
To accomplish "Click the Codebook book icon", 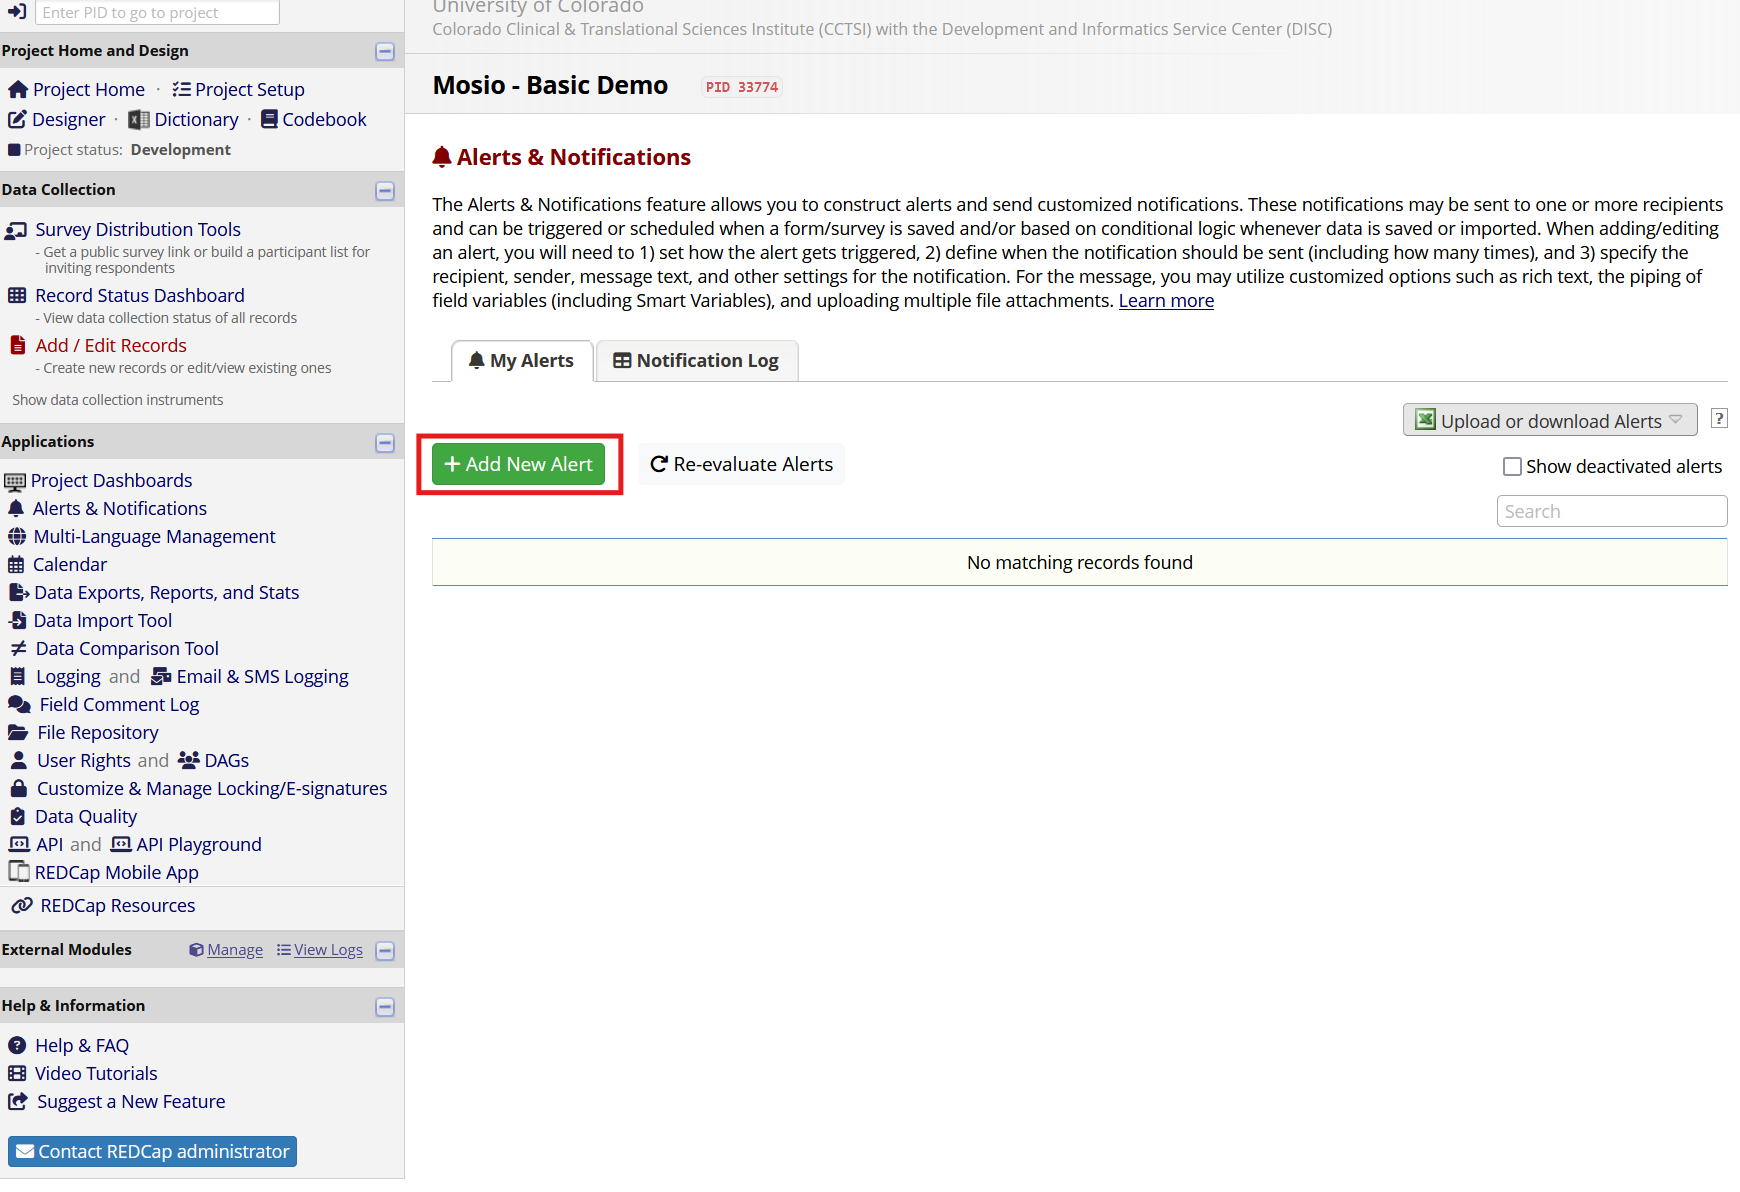I will tap(269, 119).
